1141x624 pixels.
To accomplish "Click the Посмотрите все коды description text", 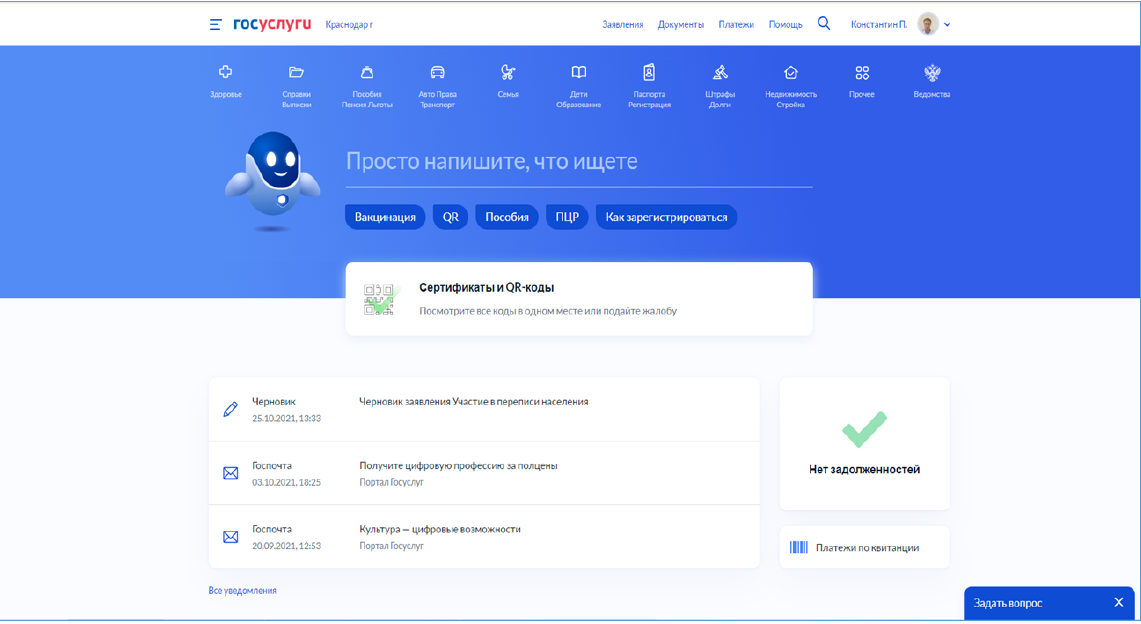I will (x=548, y=311).
